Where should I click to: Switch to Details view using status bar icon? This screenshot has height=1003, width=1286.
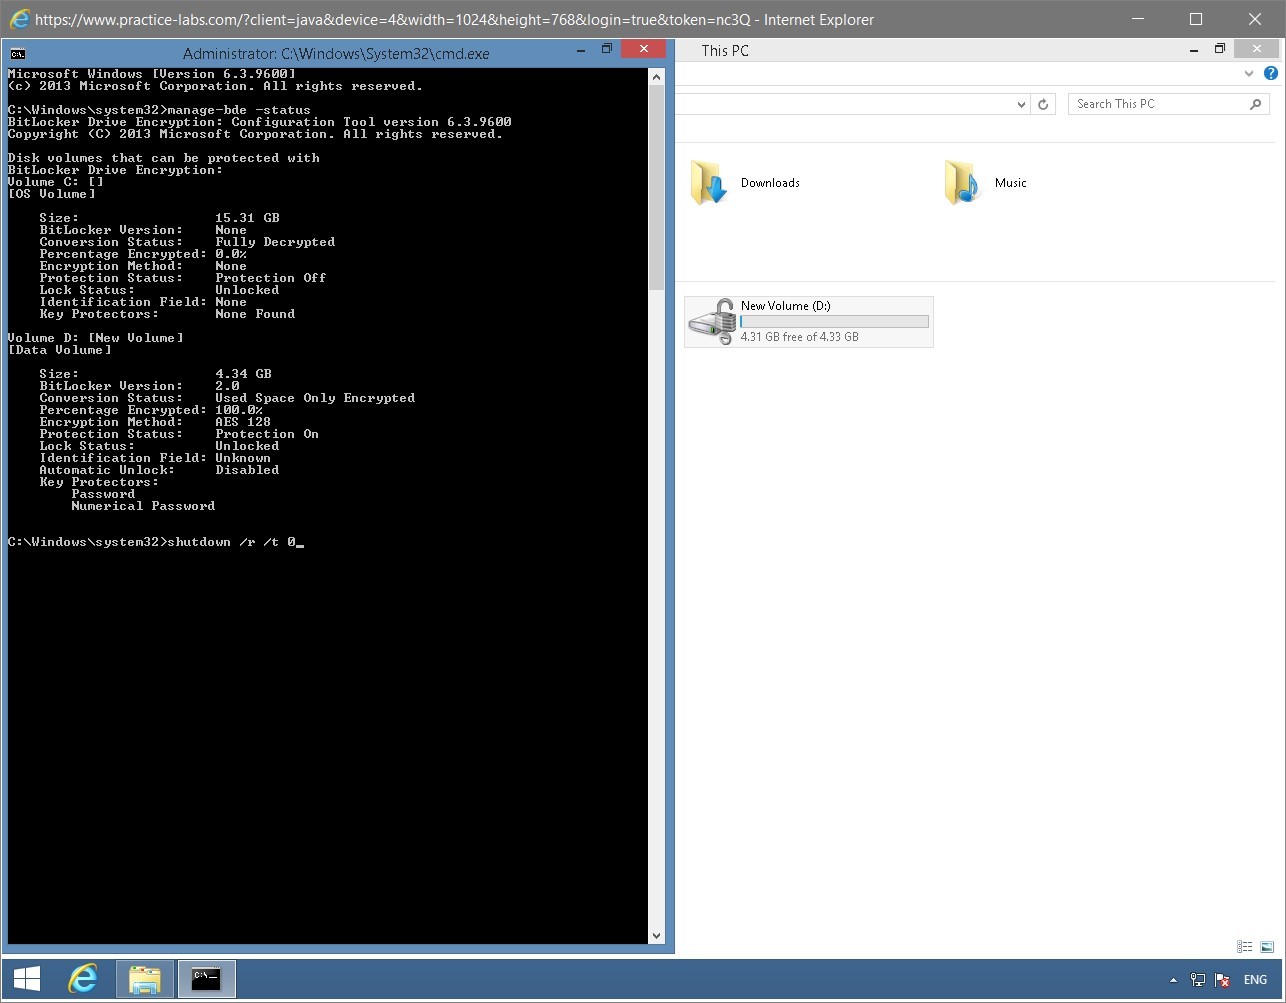tap(1244, 946)
